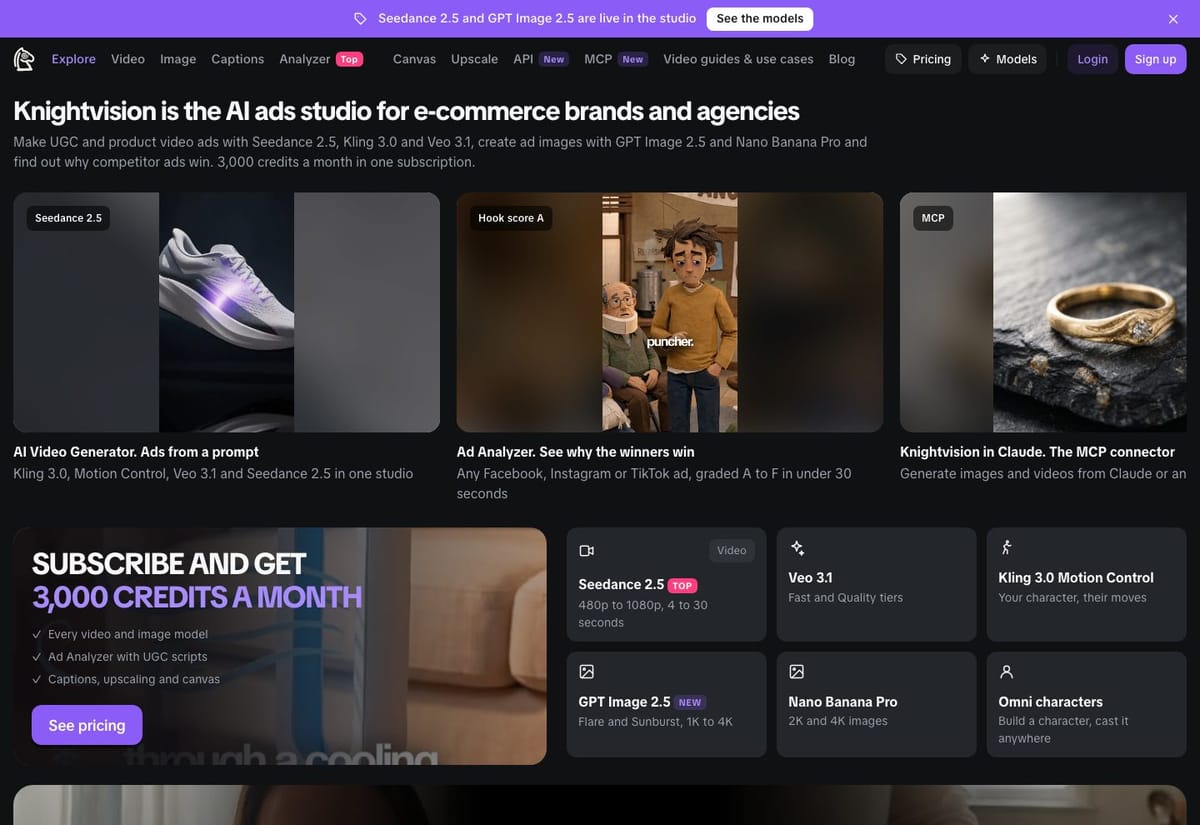The image size is (1200, 825).
Task: Click the See the models button
Action: pos(760,19)
